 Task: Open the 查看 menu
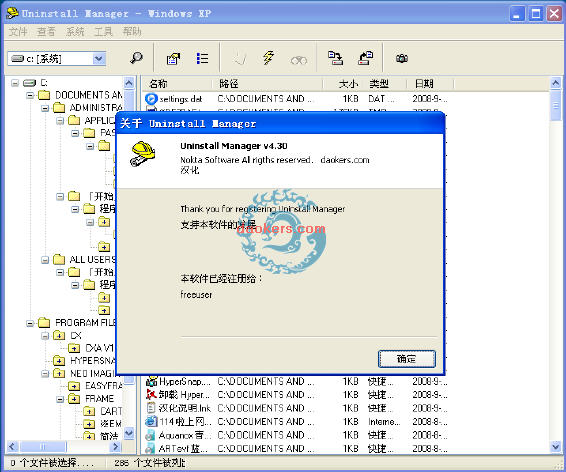46,32
